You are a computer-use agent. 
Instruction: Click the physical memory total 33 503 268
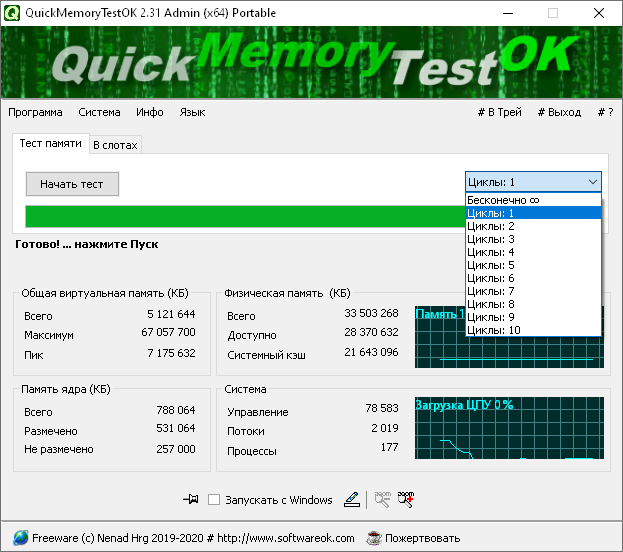click(x=371, y=313)
